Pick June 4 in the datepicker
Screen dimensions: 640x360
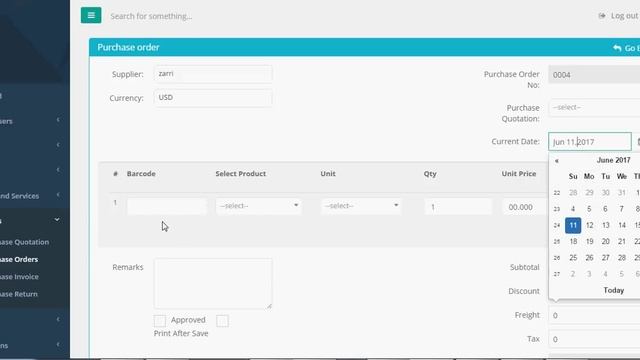tap(573, 209)
